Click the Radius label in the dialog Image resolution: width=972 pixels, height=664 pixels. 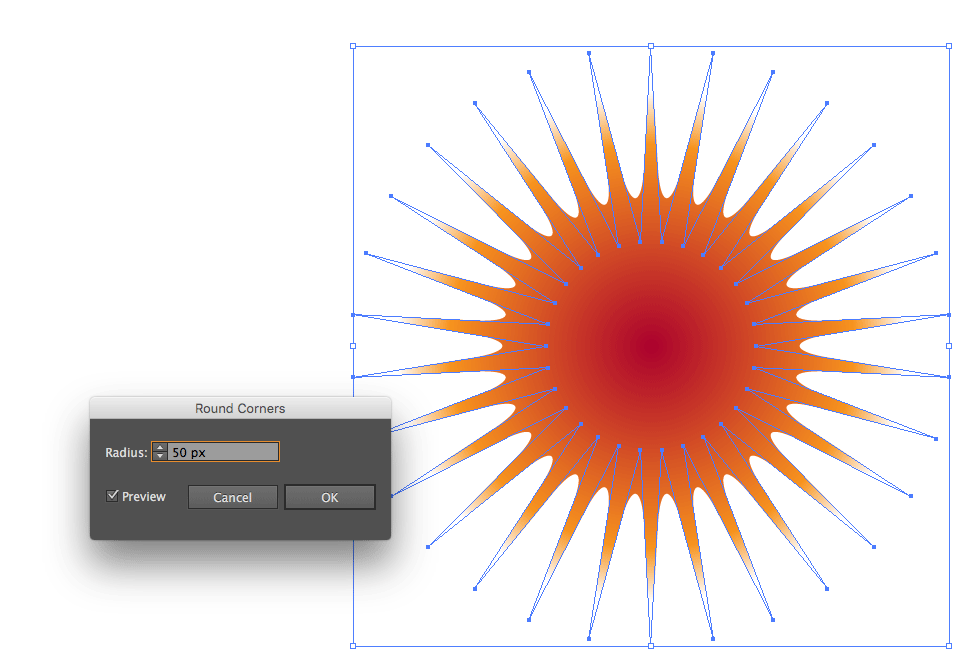click(125, 452)
